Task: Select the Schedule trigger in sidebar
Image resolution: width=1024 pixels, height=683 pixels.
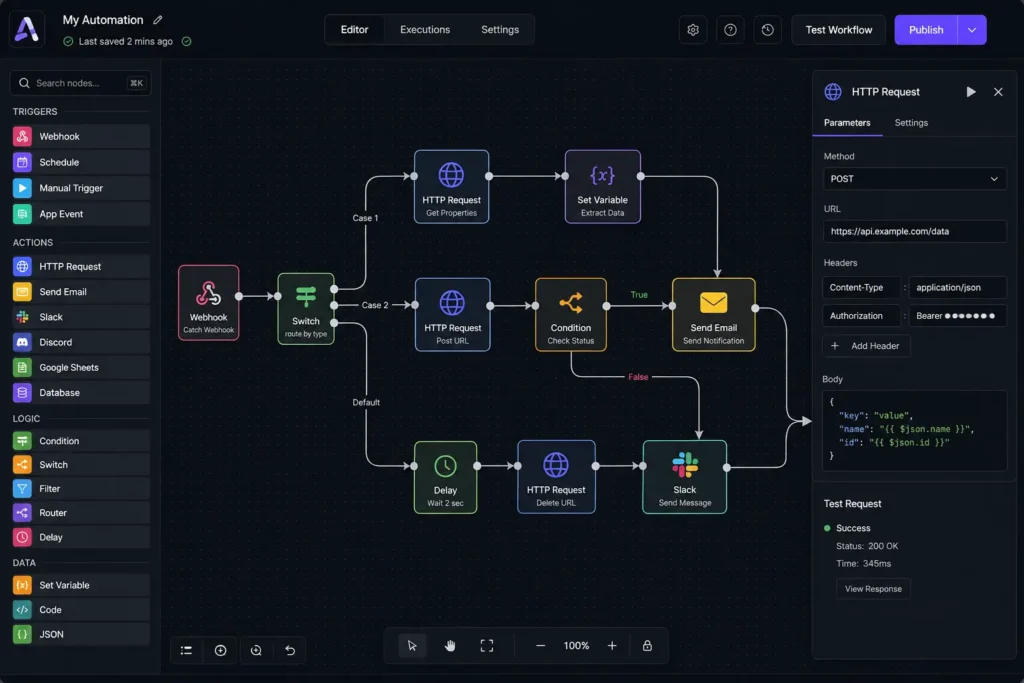Action: 81,162
